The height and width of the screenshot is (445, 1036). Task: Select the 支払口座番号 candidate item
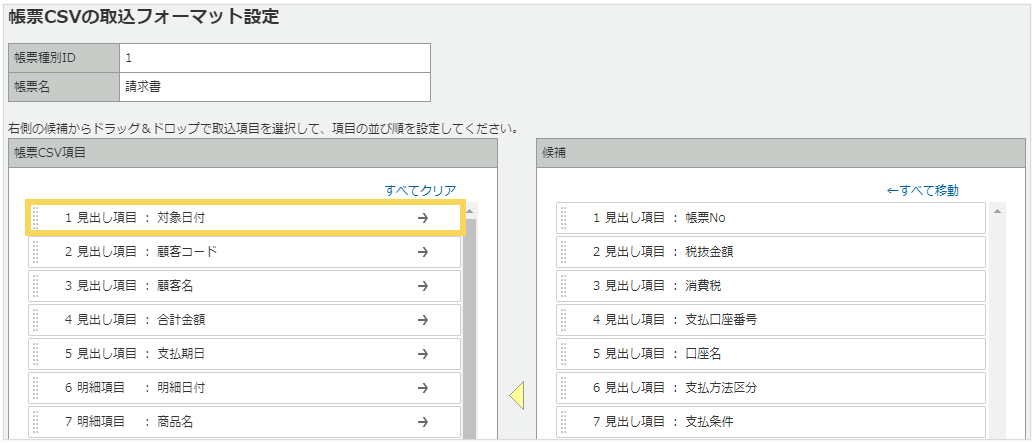[x=770, y=320]
